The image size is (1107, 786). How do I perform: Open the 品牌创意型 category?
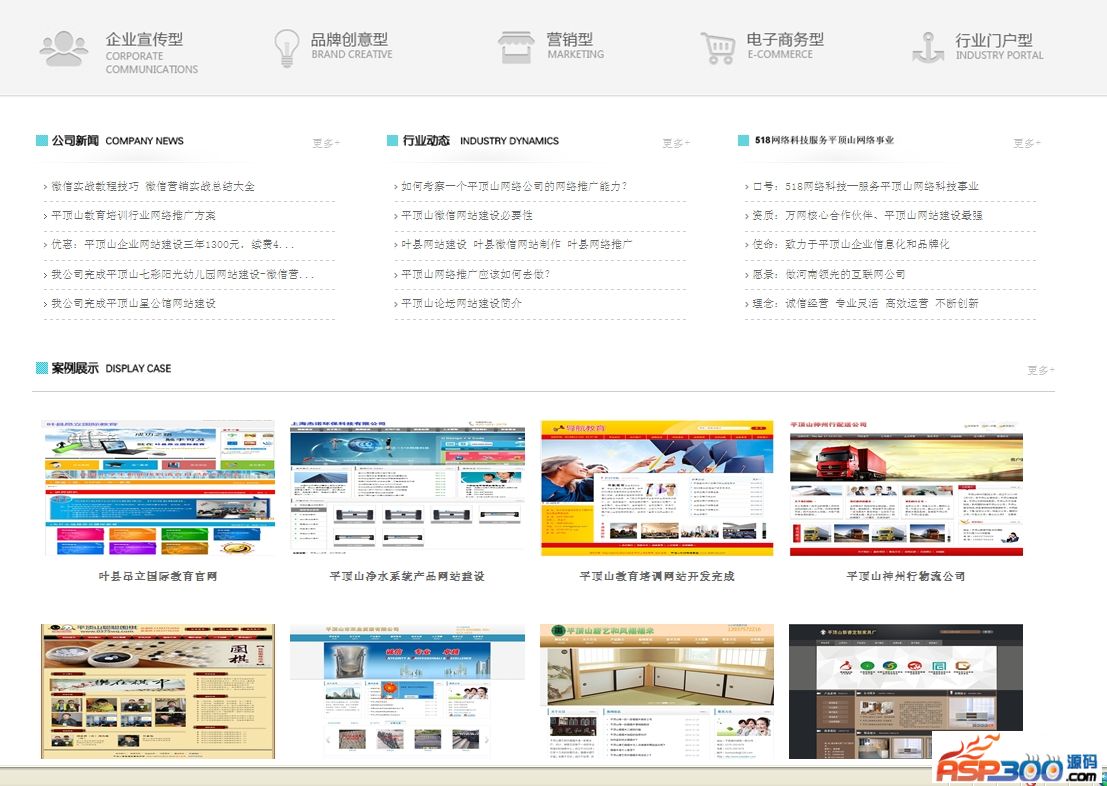(349, 40)
